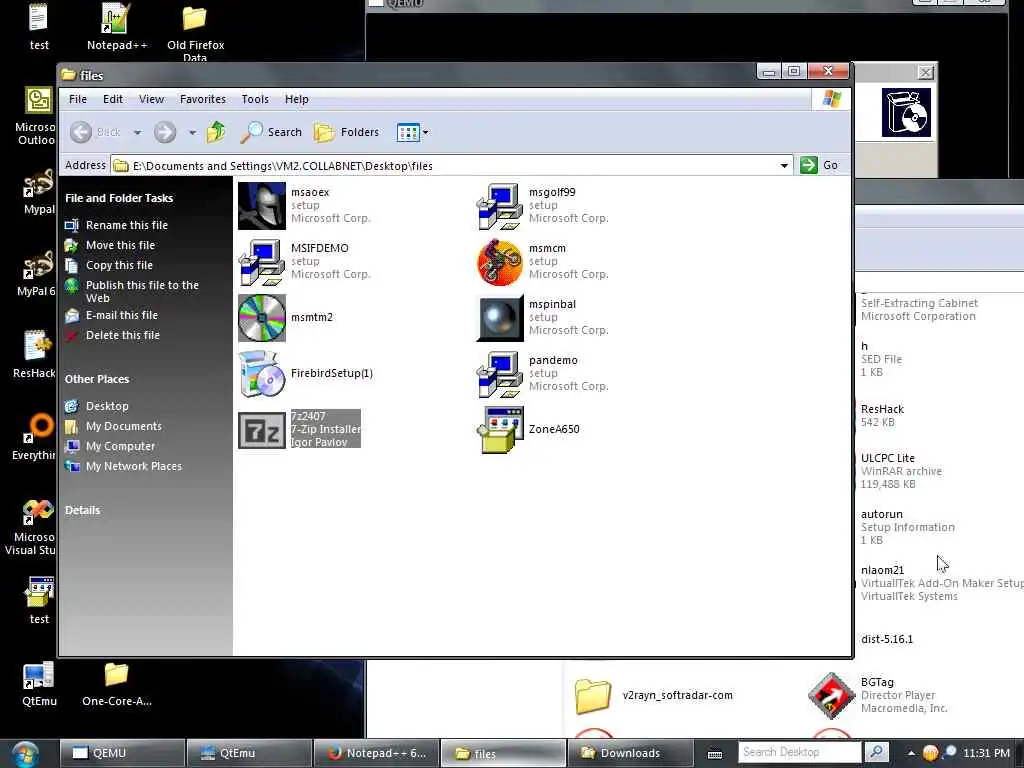Select the MSIFDEMO setup file icon
The width and height of the screenshot is (1024, 768).
(x=262, y=262)
